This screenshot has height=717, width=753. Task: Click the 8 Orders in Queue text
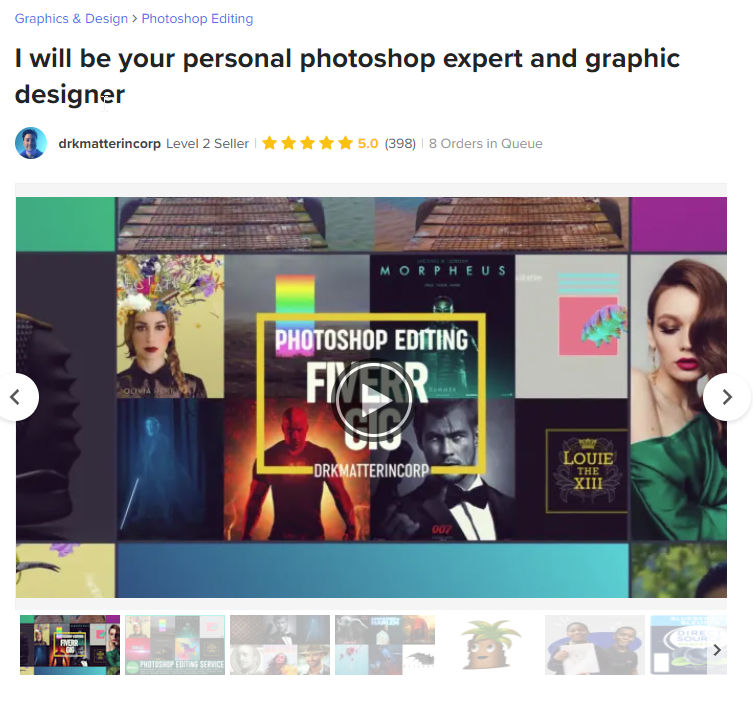tap(486, 144)
